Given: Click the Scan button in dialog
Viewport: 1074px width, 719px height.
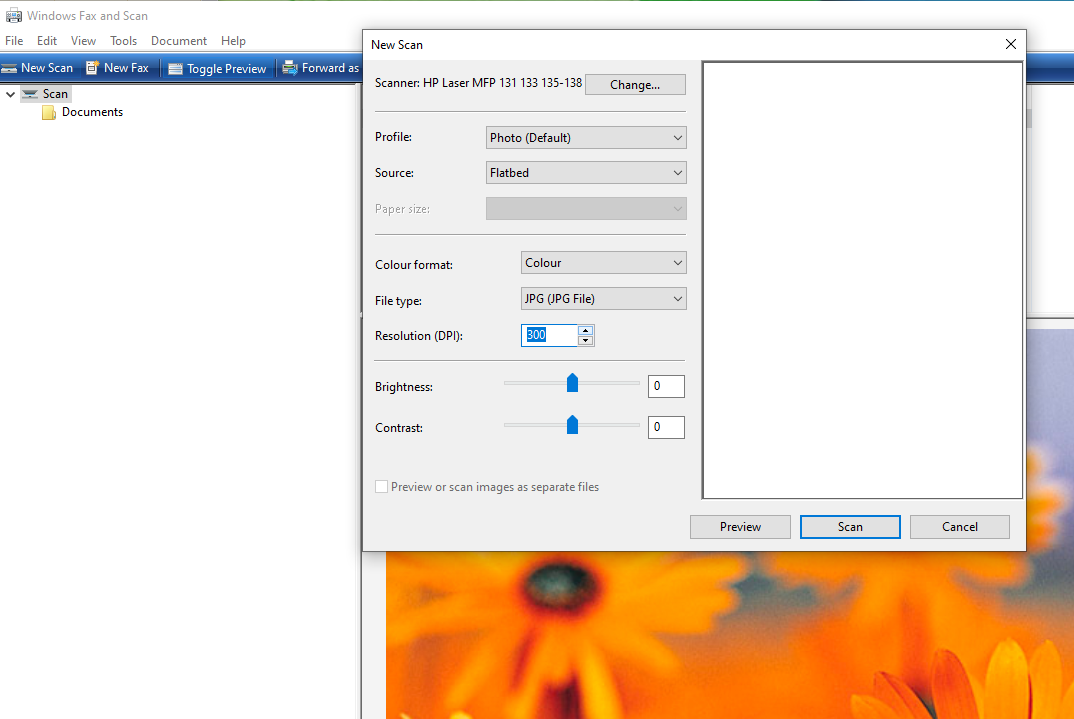Looking at the screenshot, I should pos(850,527).
